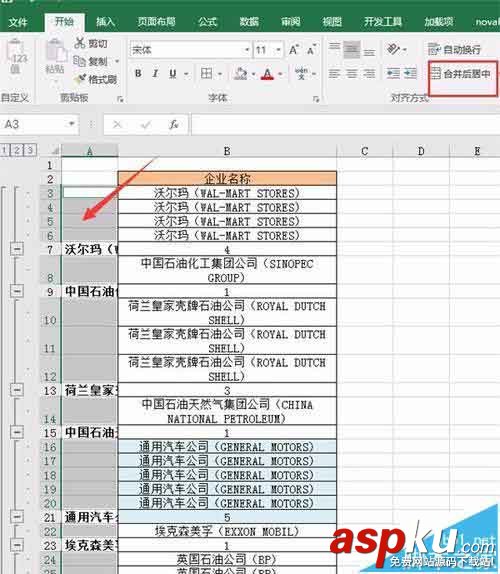Click the Insert Function fx icon
The height and width of the screenshot is (574, 500).
[174, 124]
